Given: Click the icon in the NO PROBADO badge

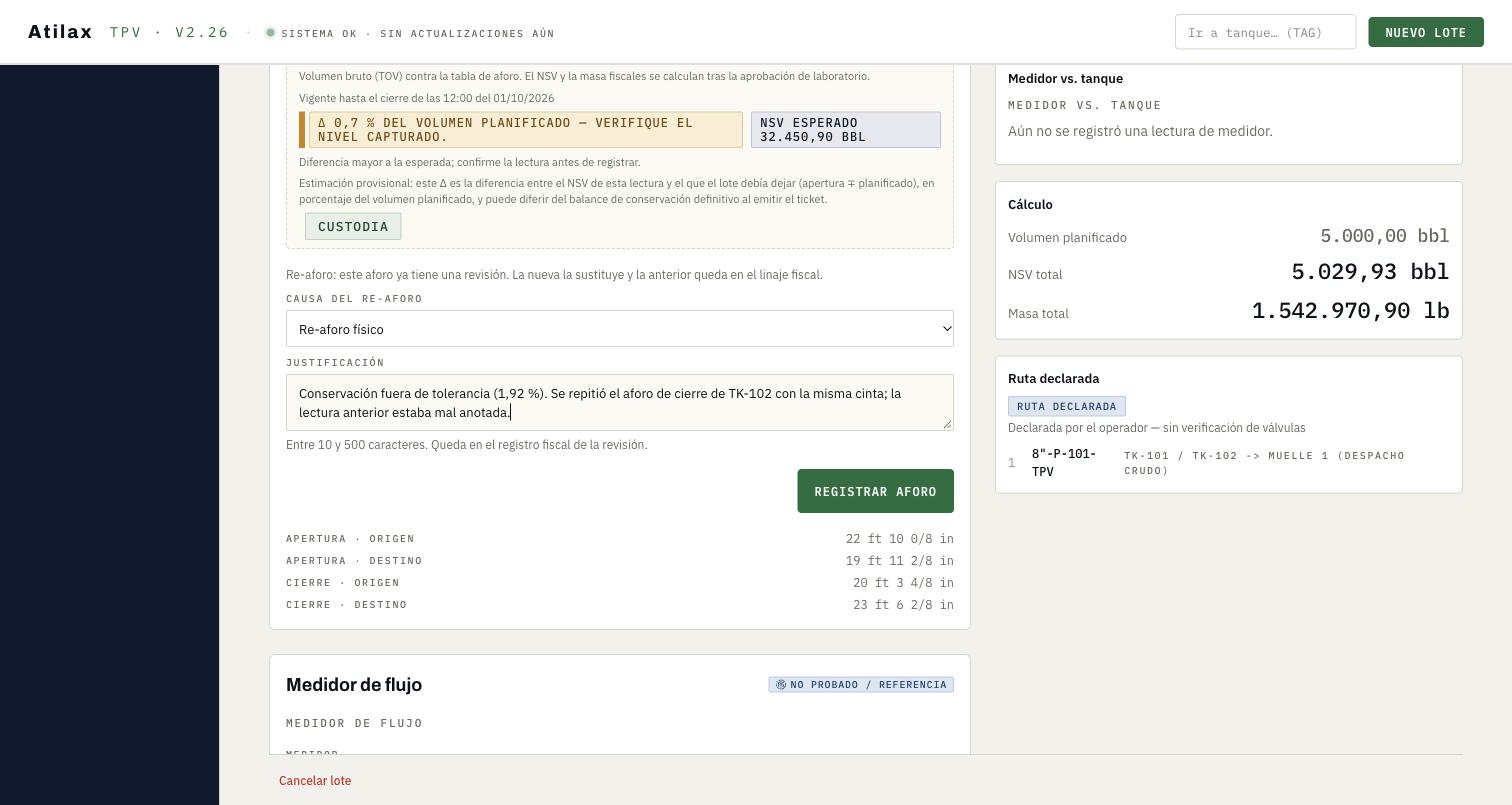Looking at the screenshot, I should click(x=781, y=685).
